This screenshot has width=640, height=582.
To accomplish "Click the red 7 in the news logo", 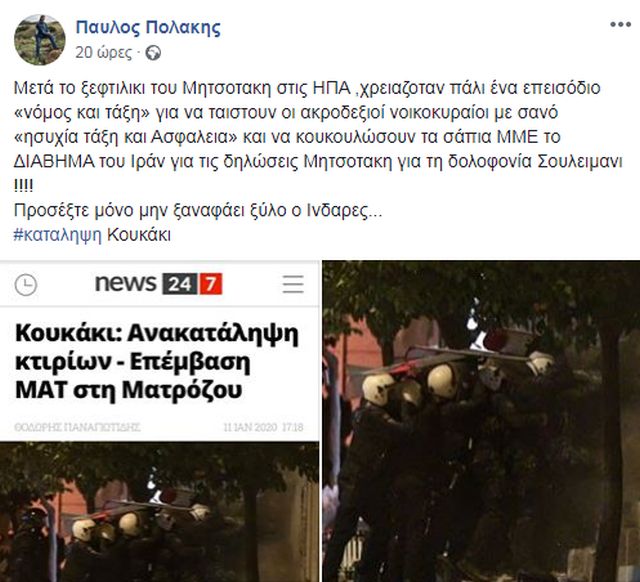I will (211, 284).
